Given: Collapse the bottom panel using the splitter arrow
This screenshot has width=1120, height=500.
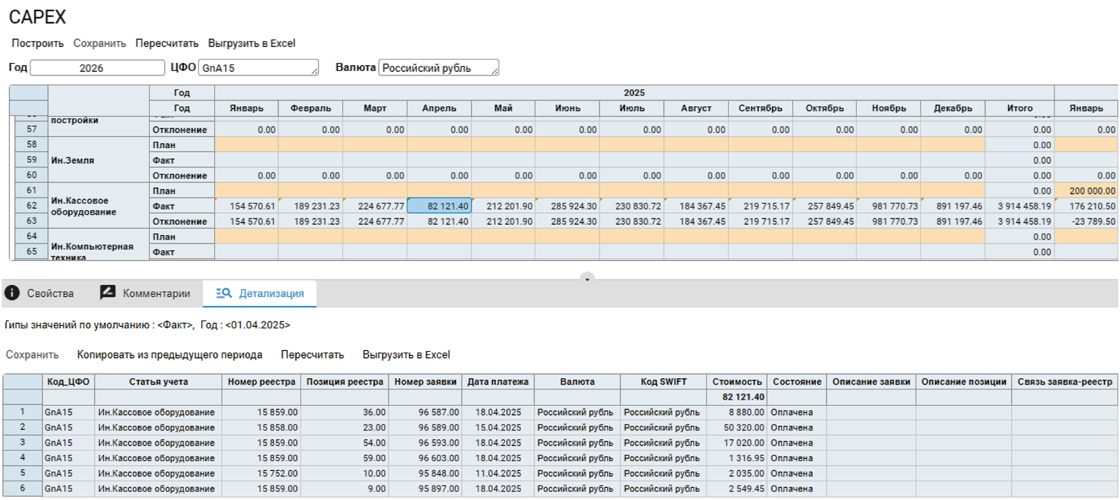Looking at the screenshot, I should coord(588,278).
